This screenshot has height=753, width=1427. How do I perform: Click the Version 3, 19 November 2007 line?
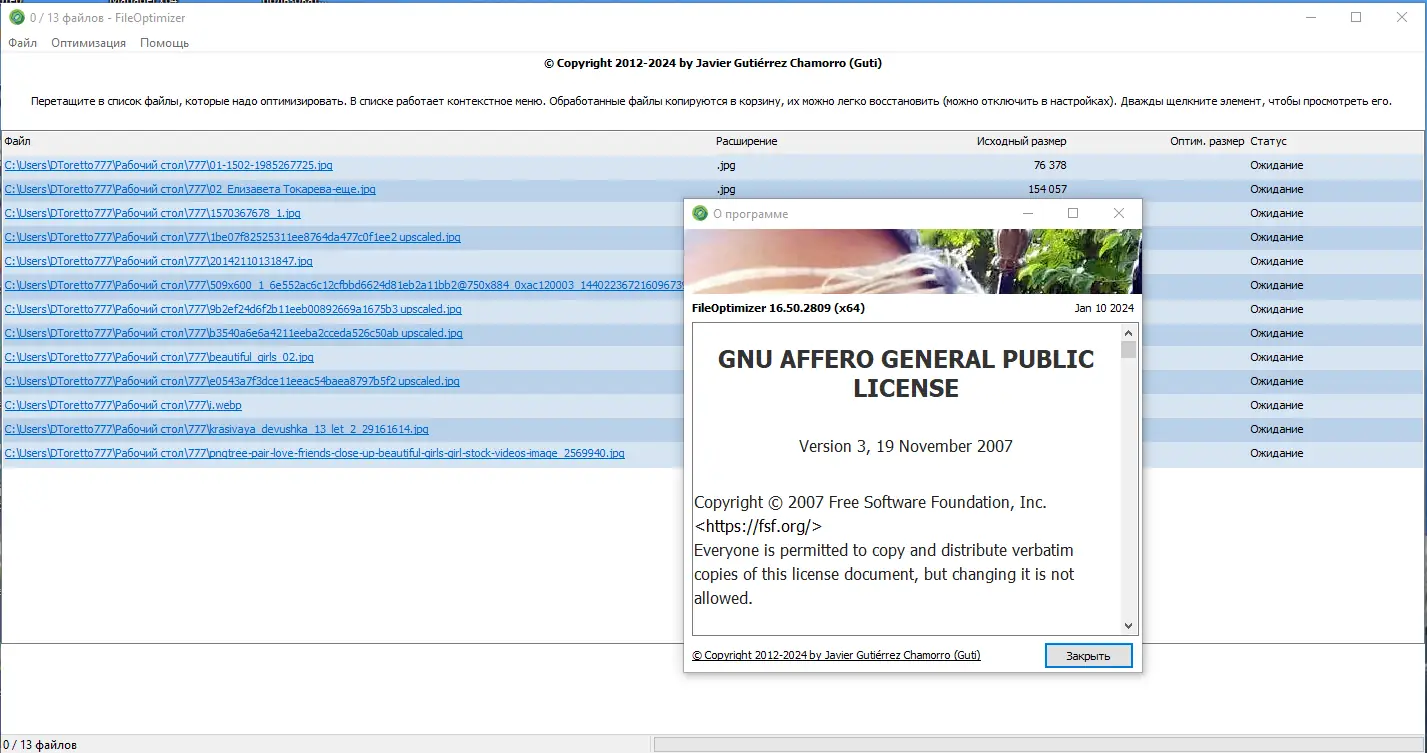[906, 446]
